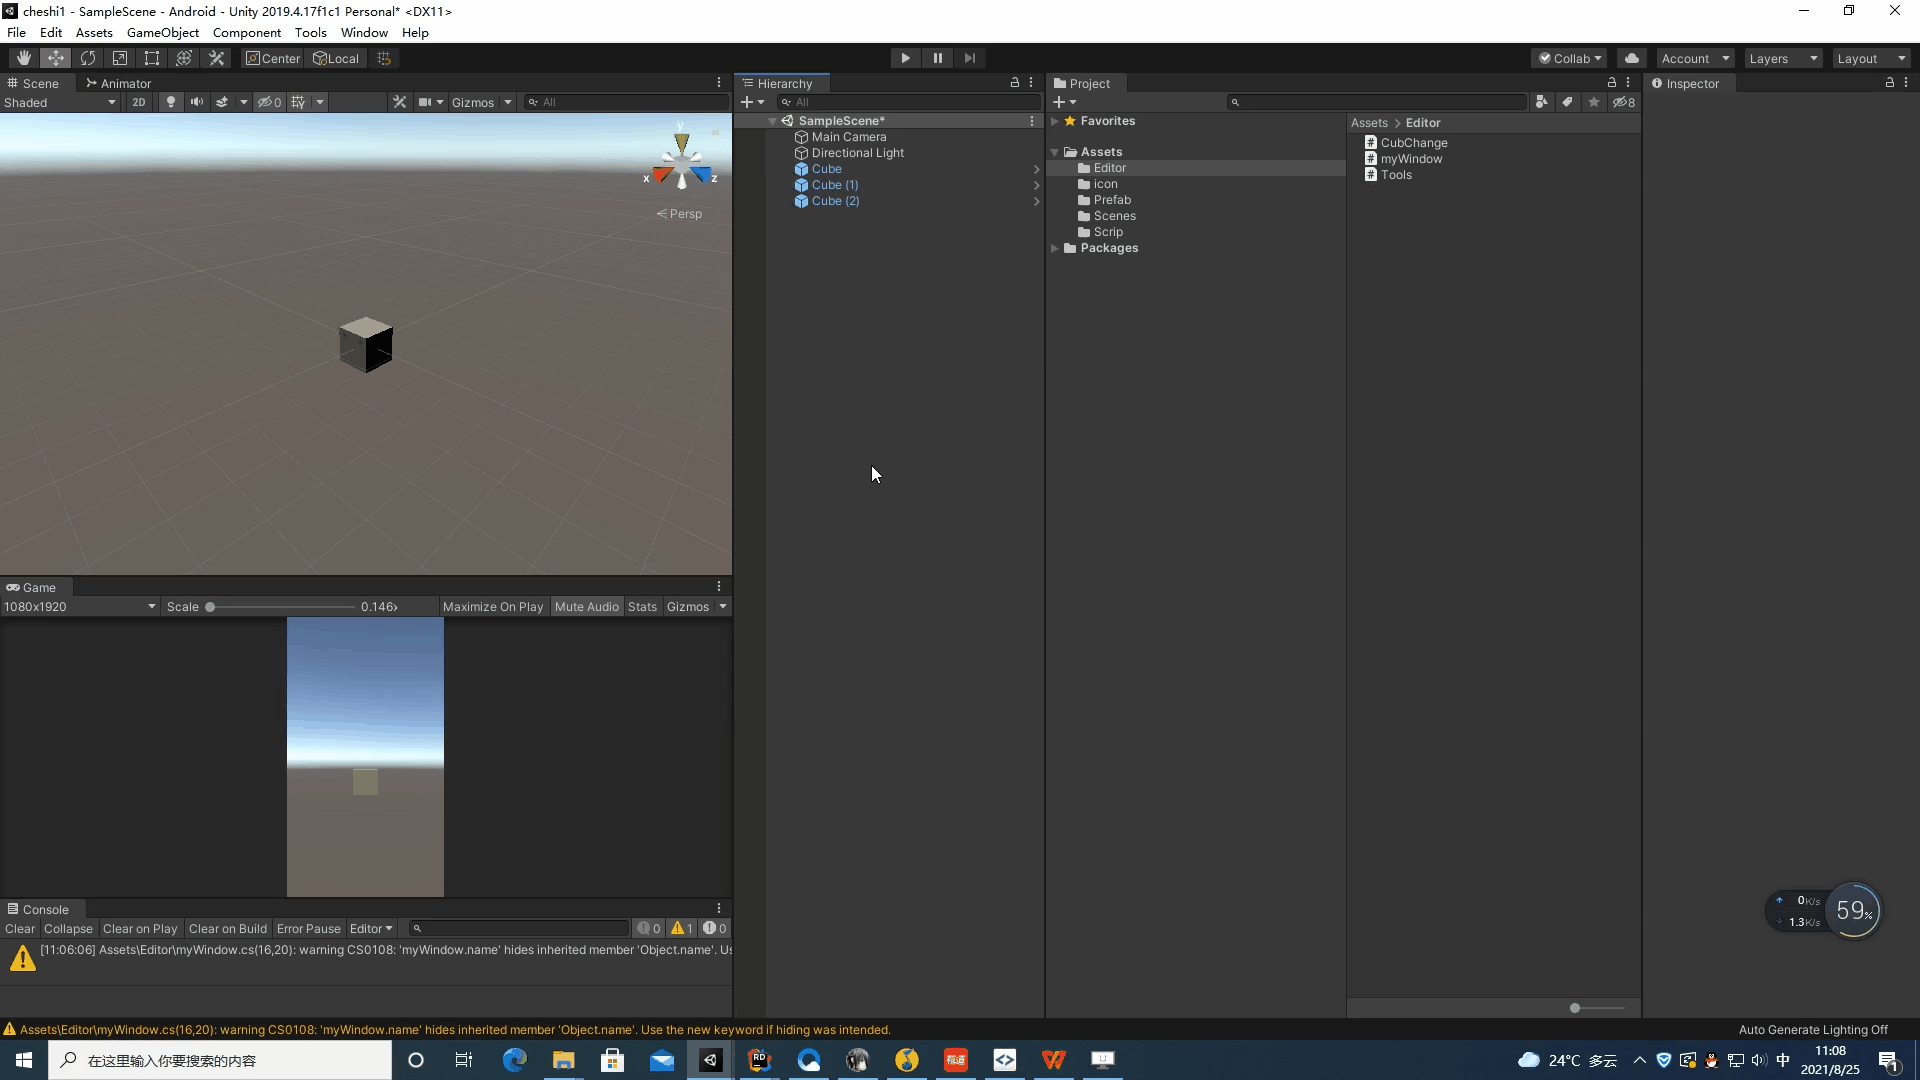Toggle Collapse in Console

pyautogui.click(x=68, y=928)
